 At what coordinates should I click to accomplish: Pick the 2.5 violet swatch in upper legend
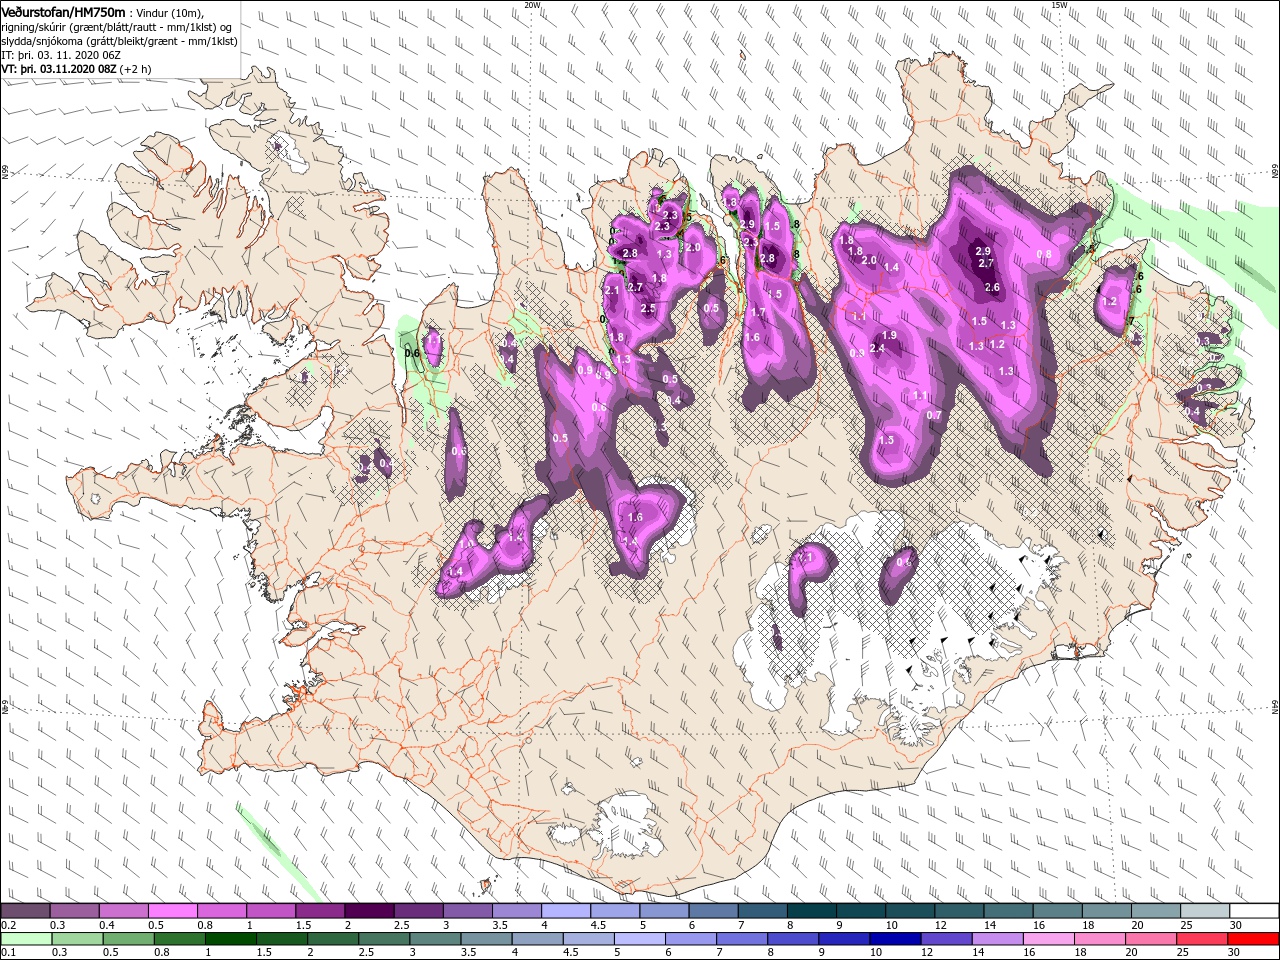[418, 911]
